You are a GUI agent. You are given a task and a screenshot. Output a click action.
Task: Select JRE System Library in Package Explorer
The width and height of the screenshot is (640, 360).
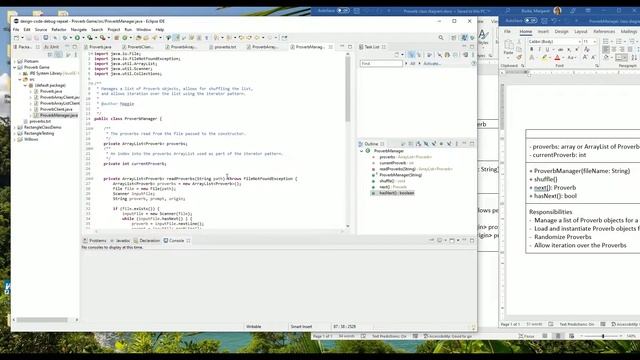pos(51,73)
